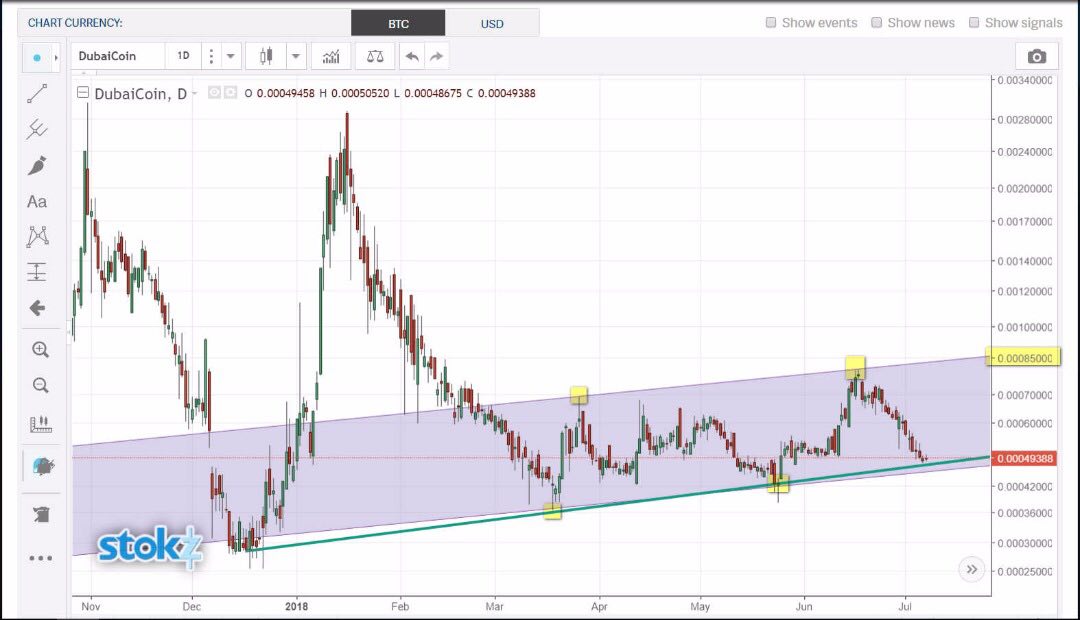
Task: Click the undo arrow
Action: click(x=412, y=56)
